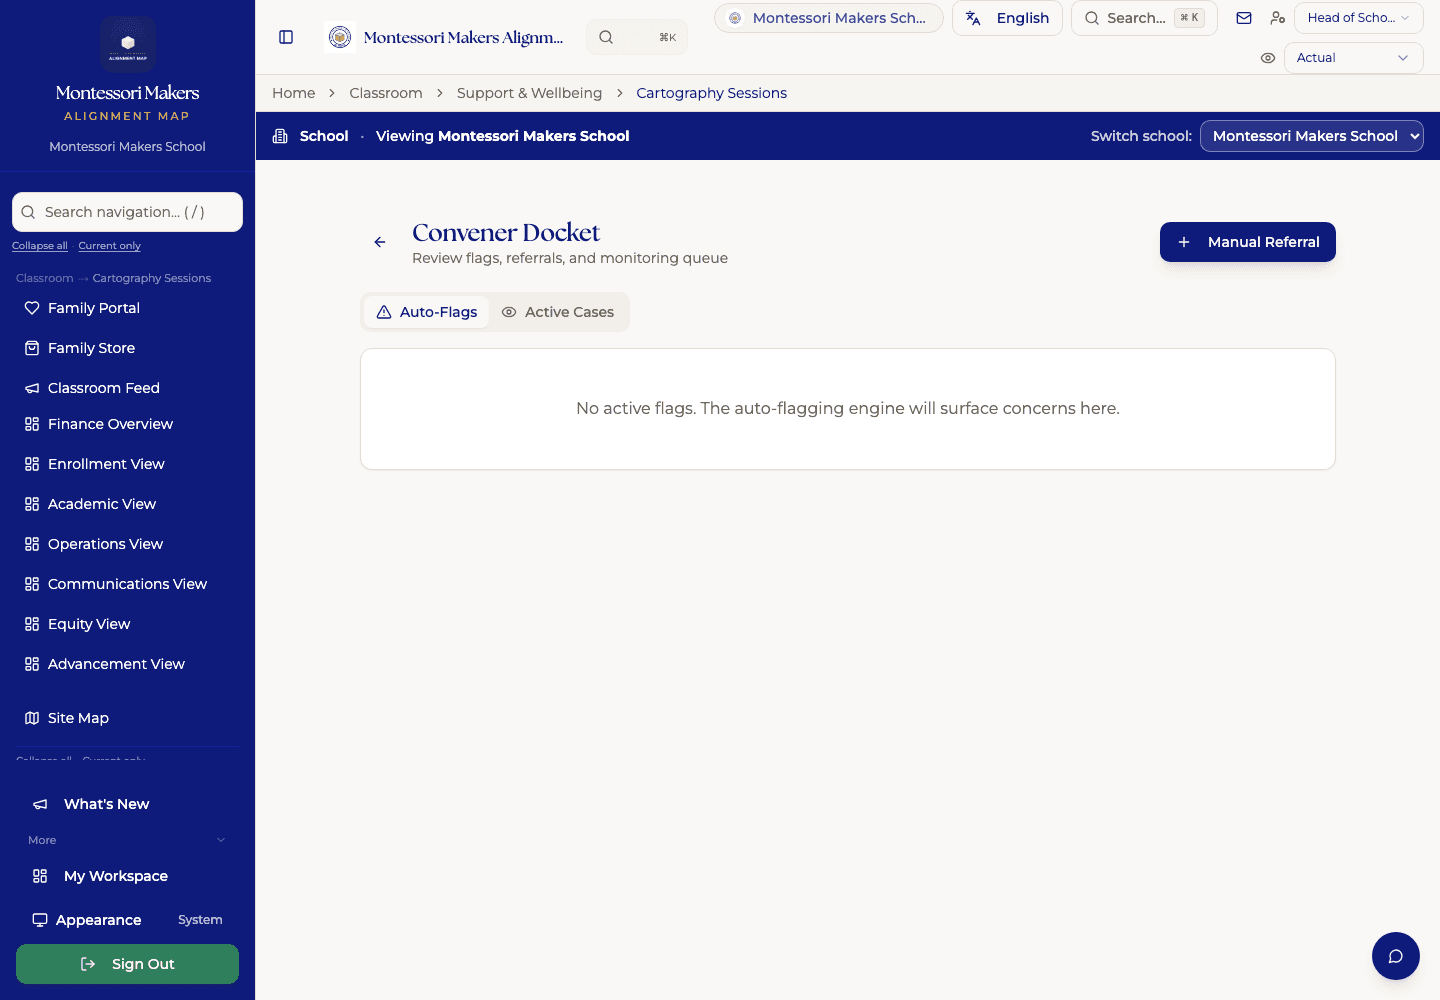Open Family Store in sidebar
The height and width of the screenshot is (1000, 1440).
127,348
